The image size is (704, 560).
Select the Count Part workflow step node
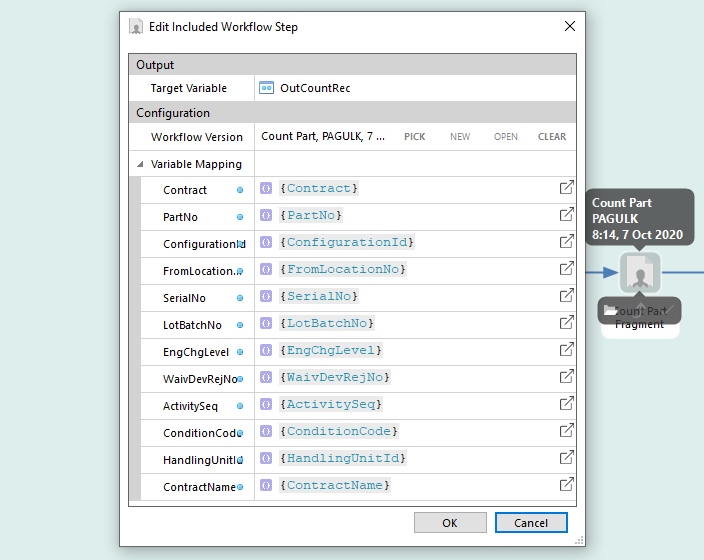click(639, 272)
